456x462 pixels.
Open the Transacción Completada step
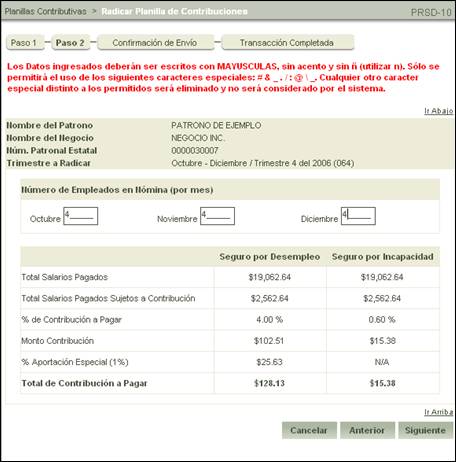coord(287,43)
